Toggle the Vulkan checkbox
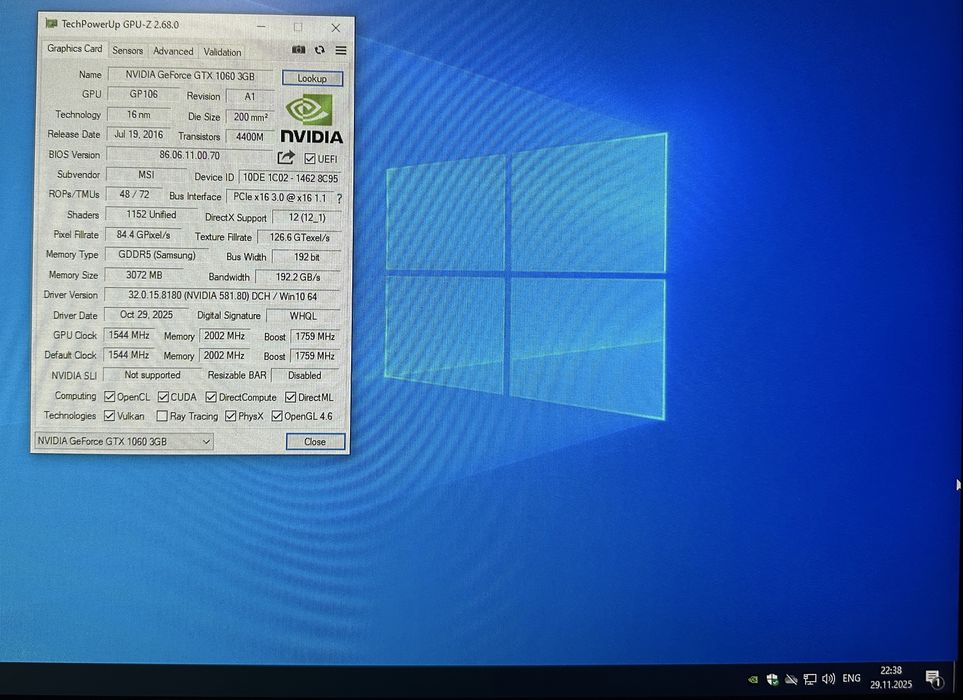Image resolution: width=963 pixels, height=700 pixels. click(109, 416)
